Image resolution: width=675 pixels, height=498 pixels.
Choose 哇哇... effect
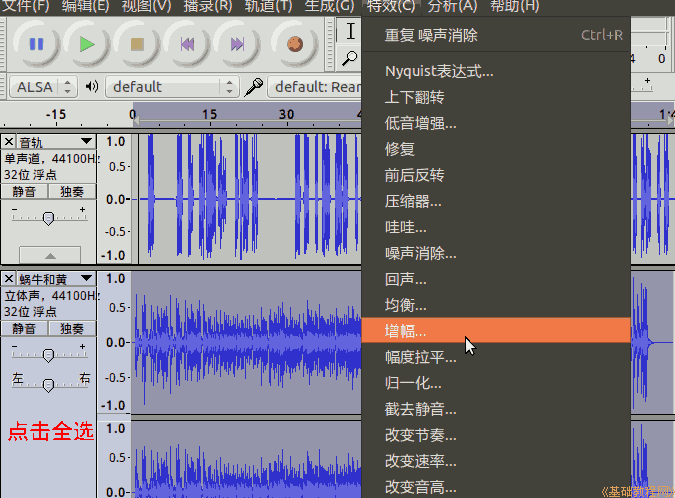click(496, 227)
